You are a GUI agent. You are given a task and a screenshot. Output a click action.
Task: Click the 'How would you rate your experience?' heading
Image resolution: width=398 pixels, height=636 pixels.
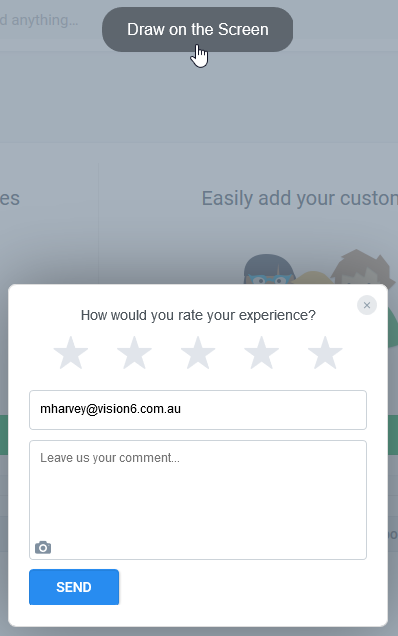tap(198, 315)
